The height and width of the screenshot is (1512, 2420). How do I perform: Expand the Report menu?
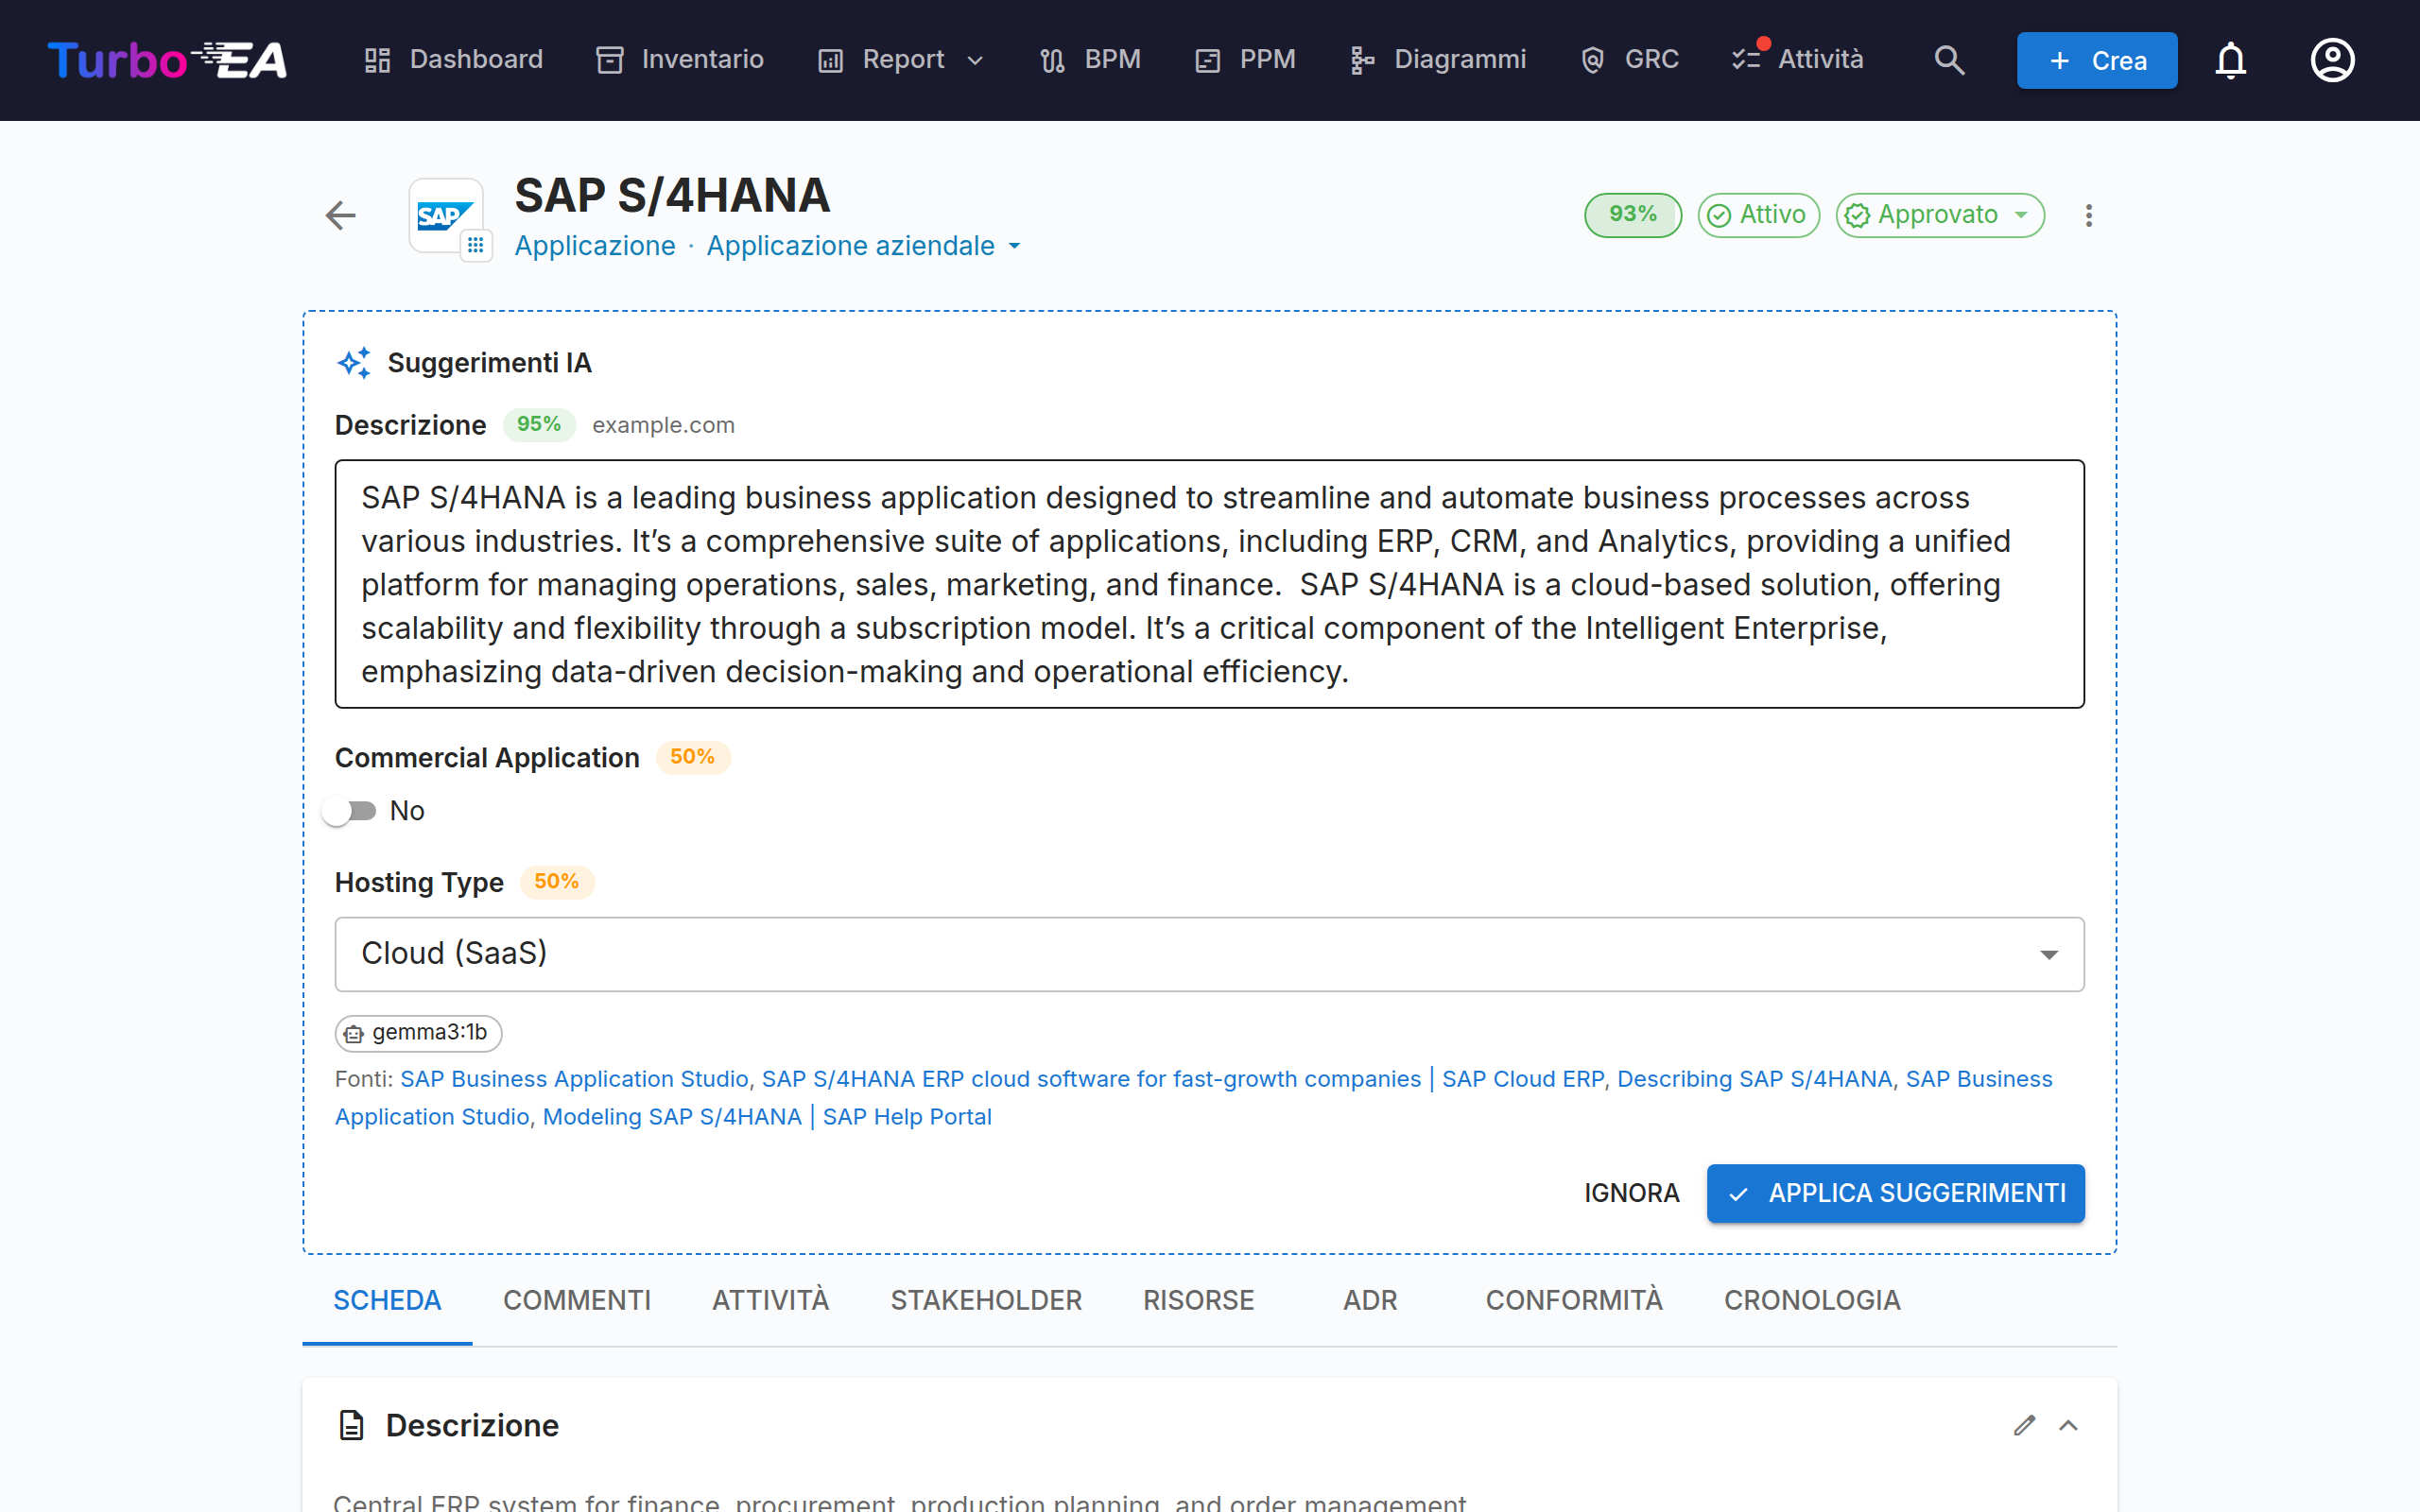900,60
